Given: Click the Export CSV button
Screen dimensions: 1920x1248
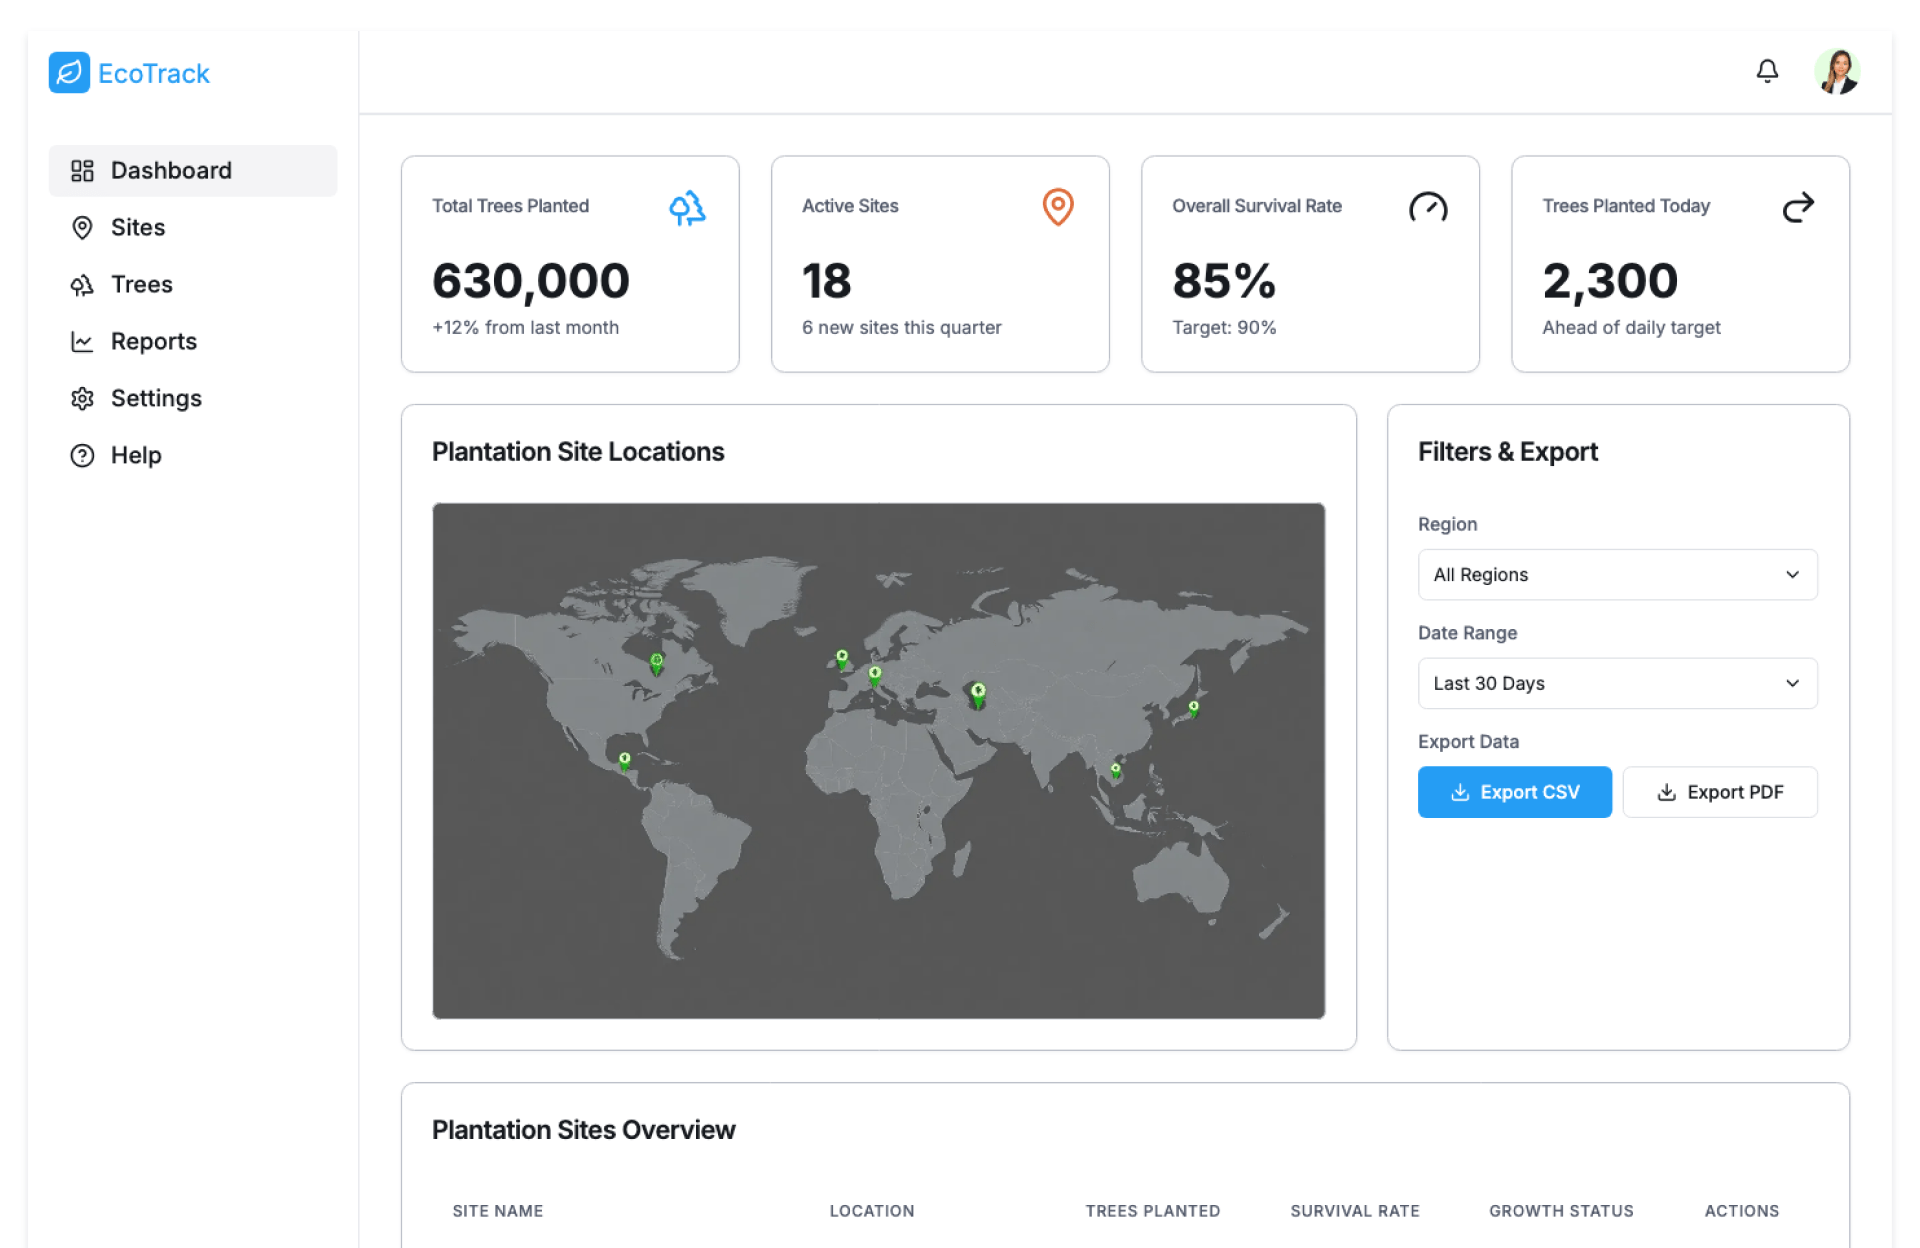Looking at the screenshot, I should 1514,792.
